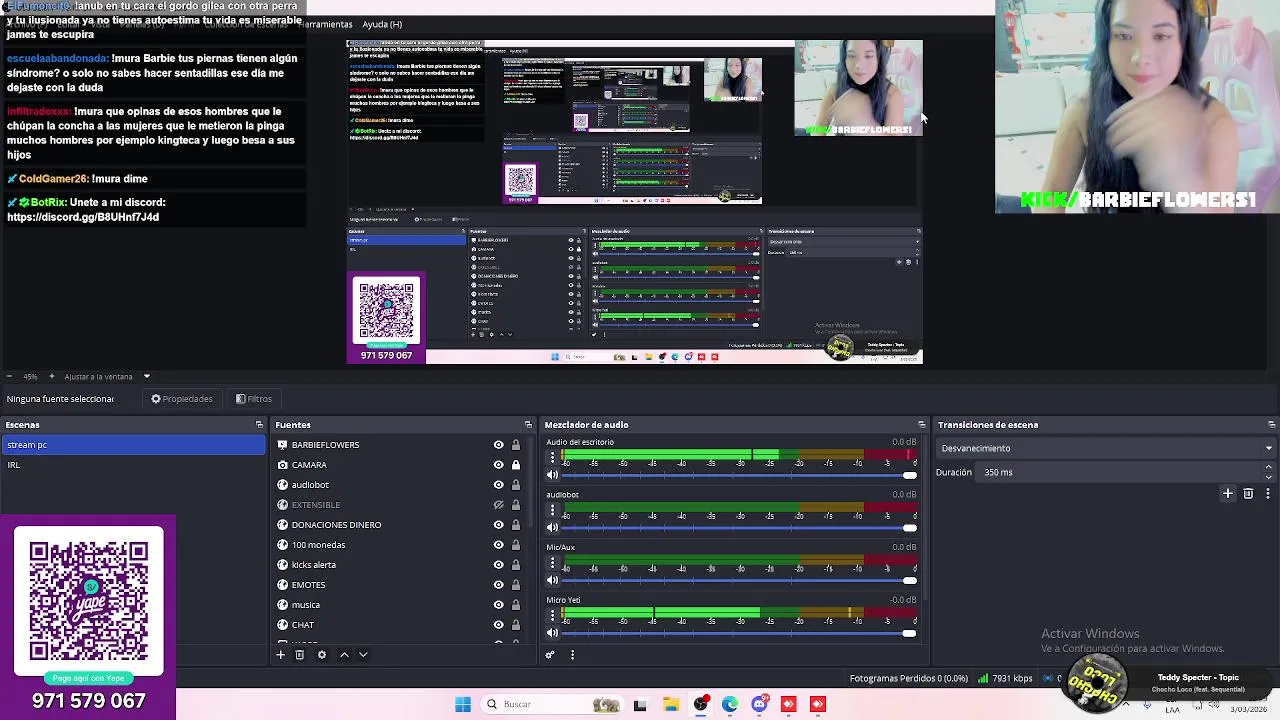Hide the 100 monedas source

pos(498,545)
